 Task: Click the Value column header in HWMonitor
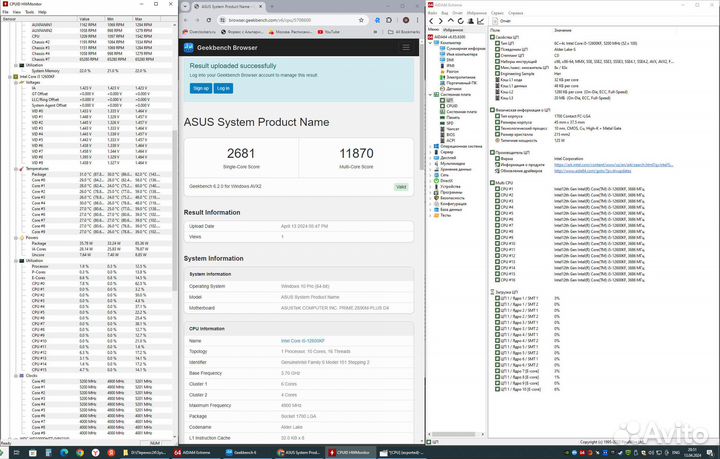point(92,19)
